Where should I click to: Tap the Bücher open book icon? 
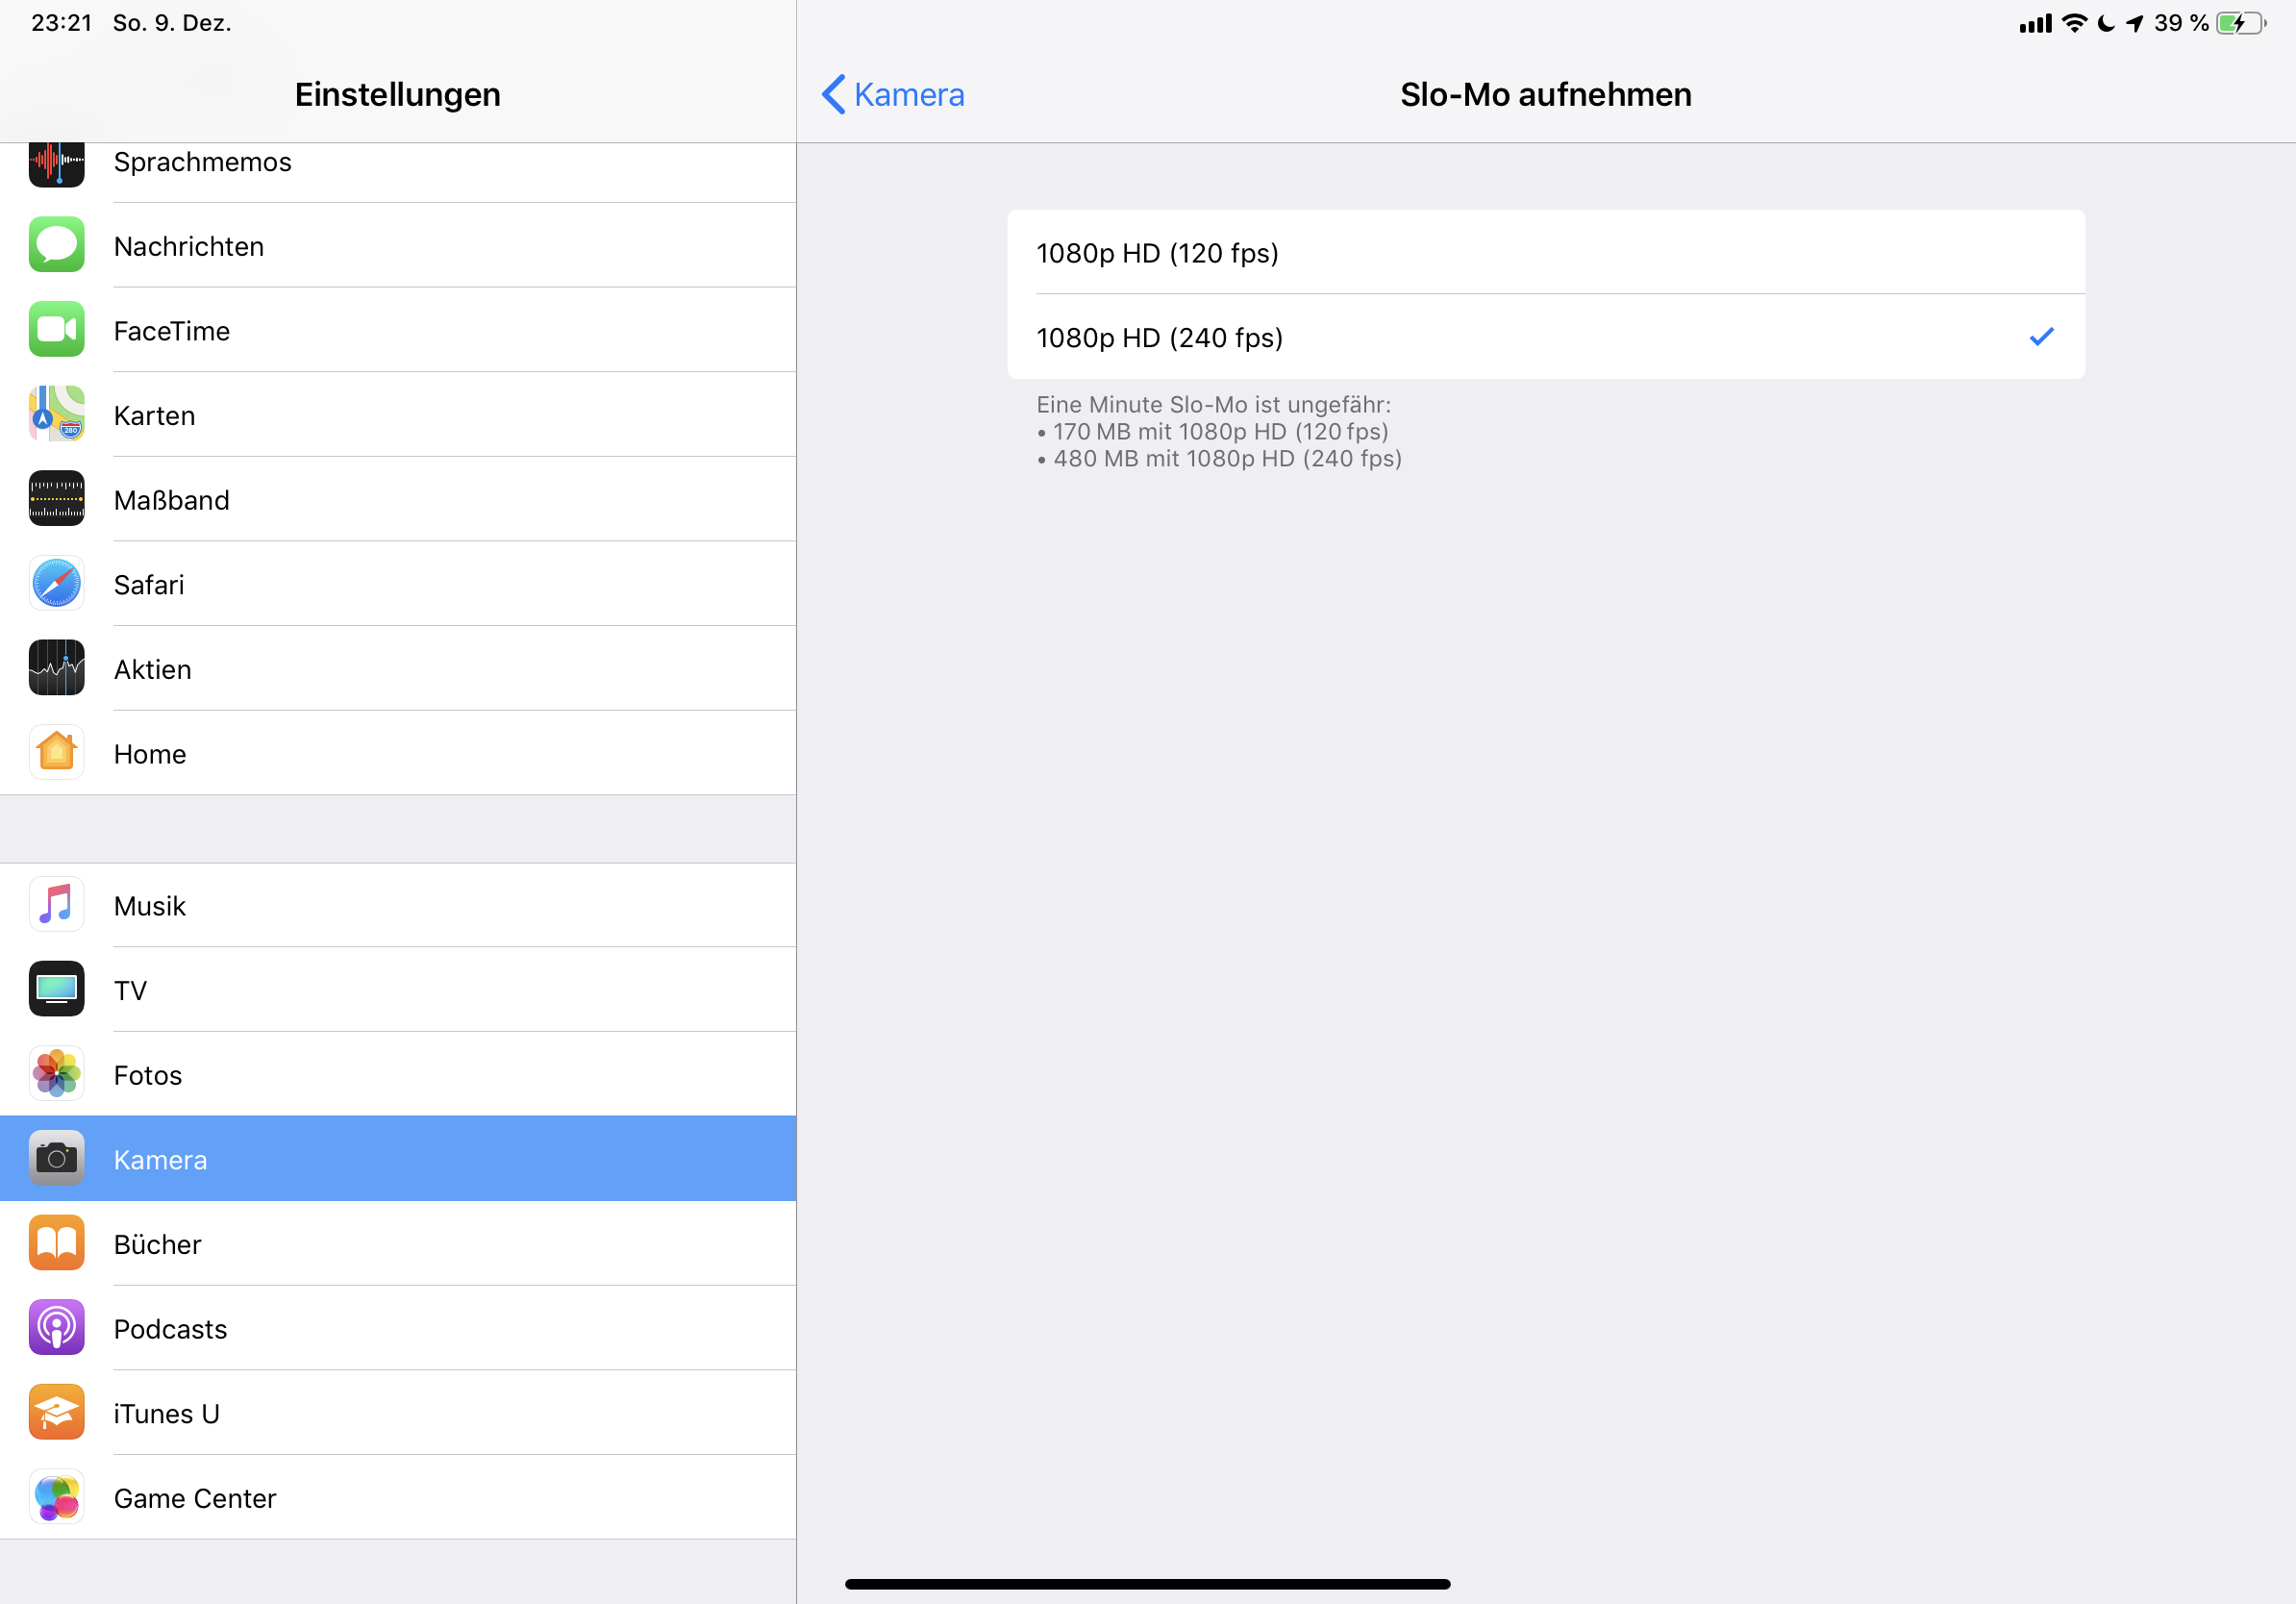56,1244
